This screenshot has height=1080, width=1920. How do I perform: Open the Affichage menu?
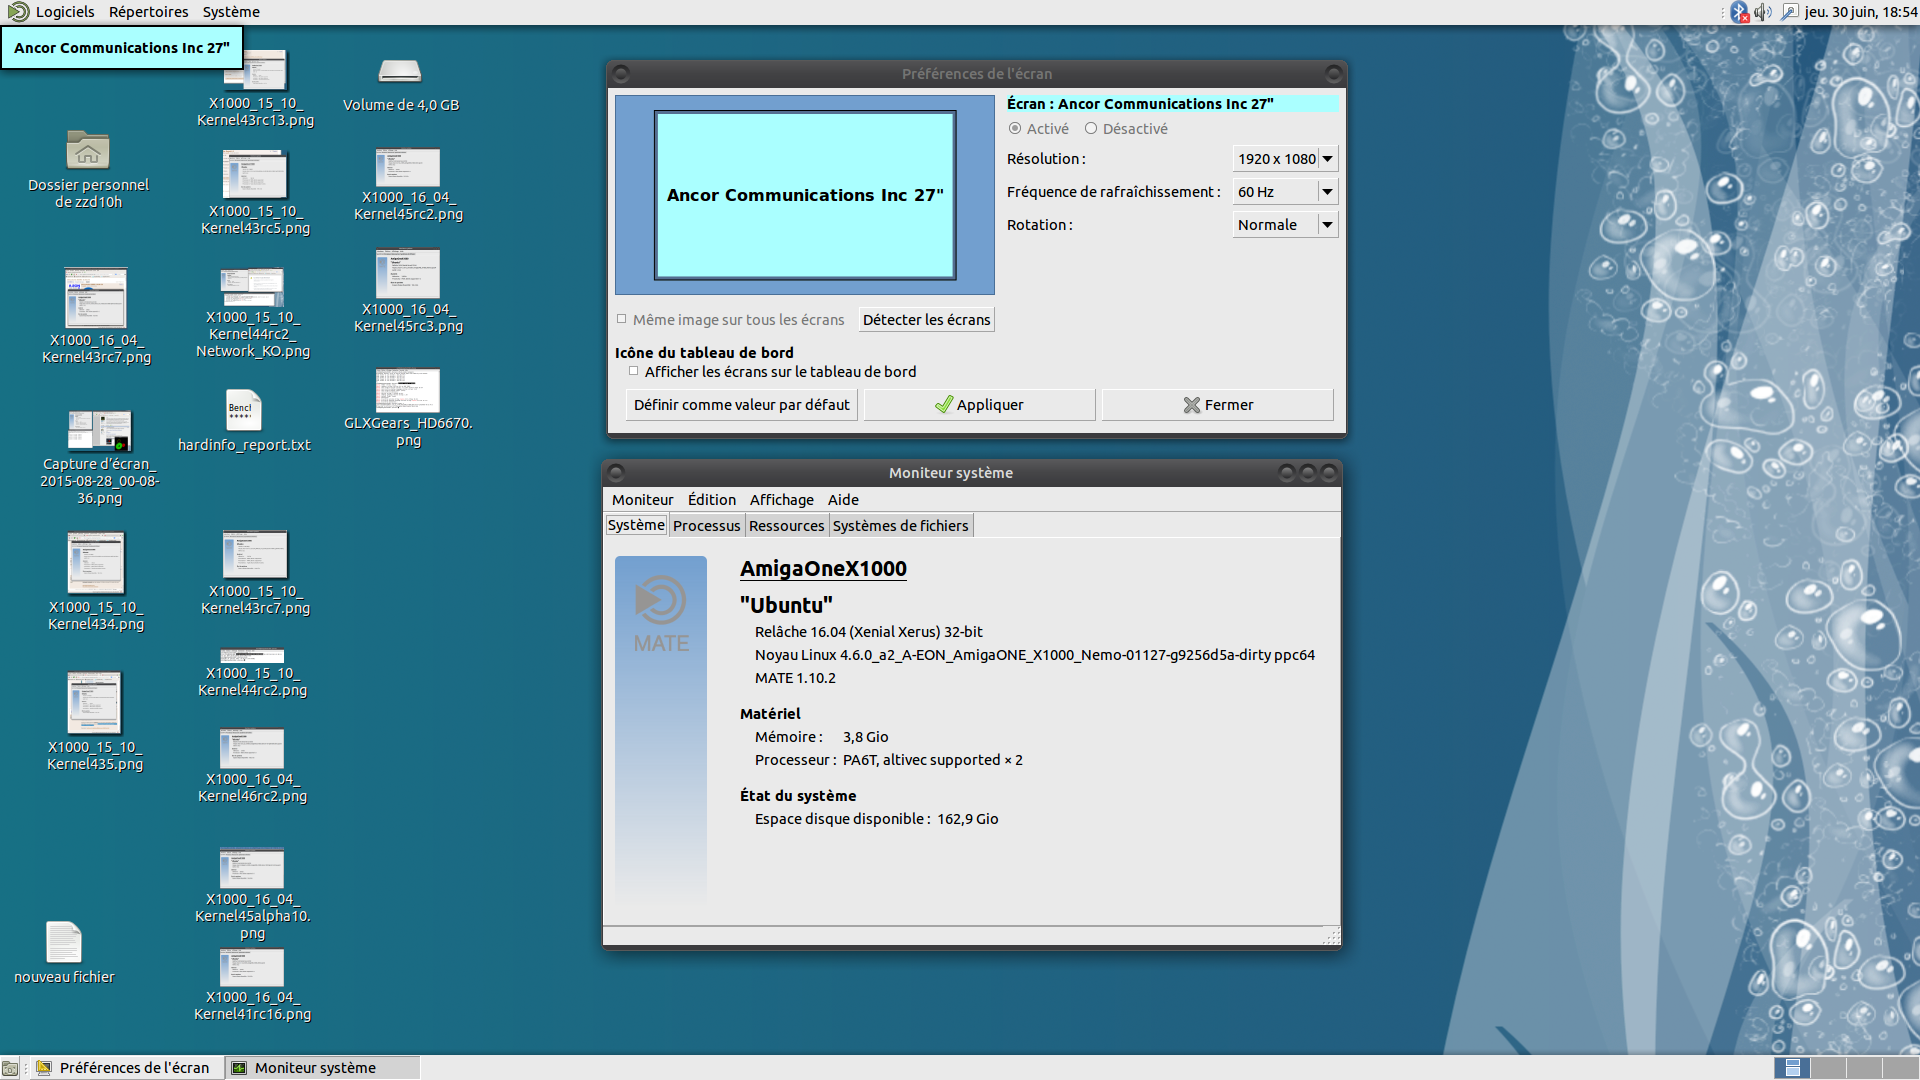click(x=781, y=500)
